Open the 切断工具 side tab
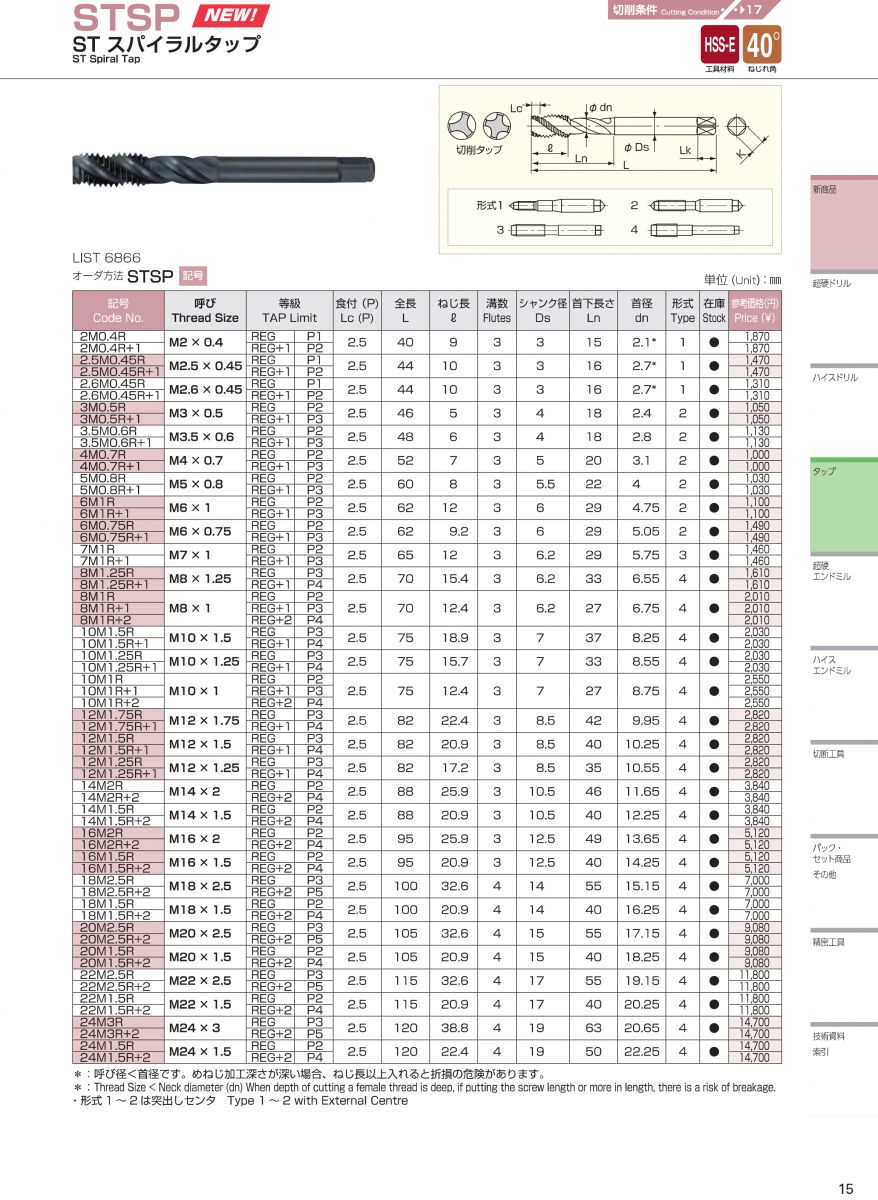Image resolution: width=878 pixels, height=1200 pixels. tap(843, 753)
